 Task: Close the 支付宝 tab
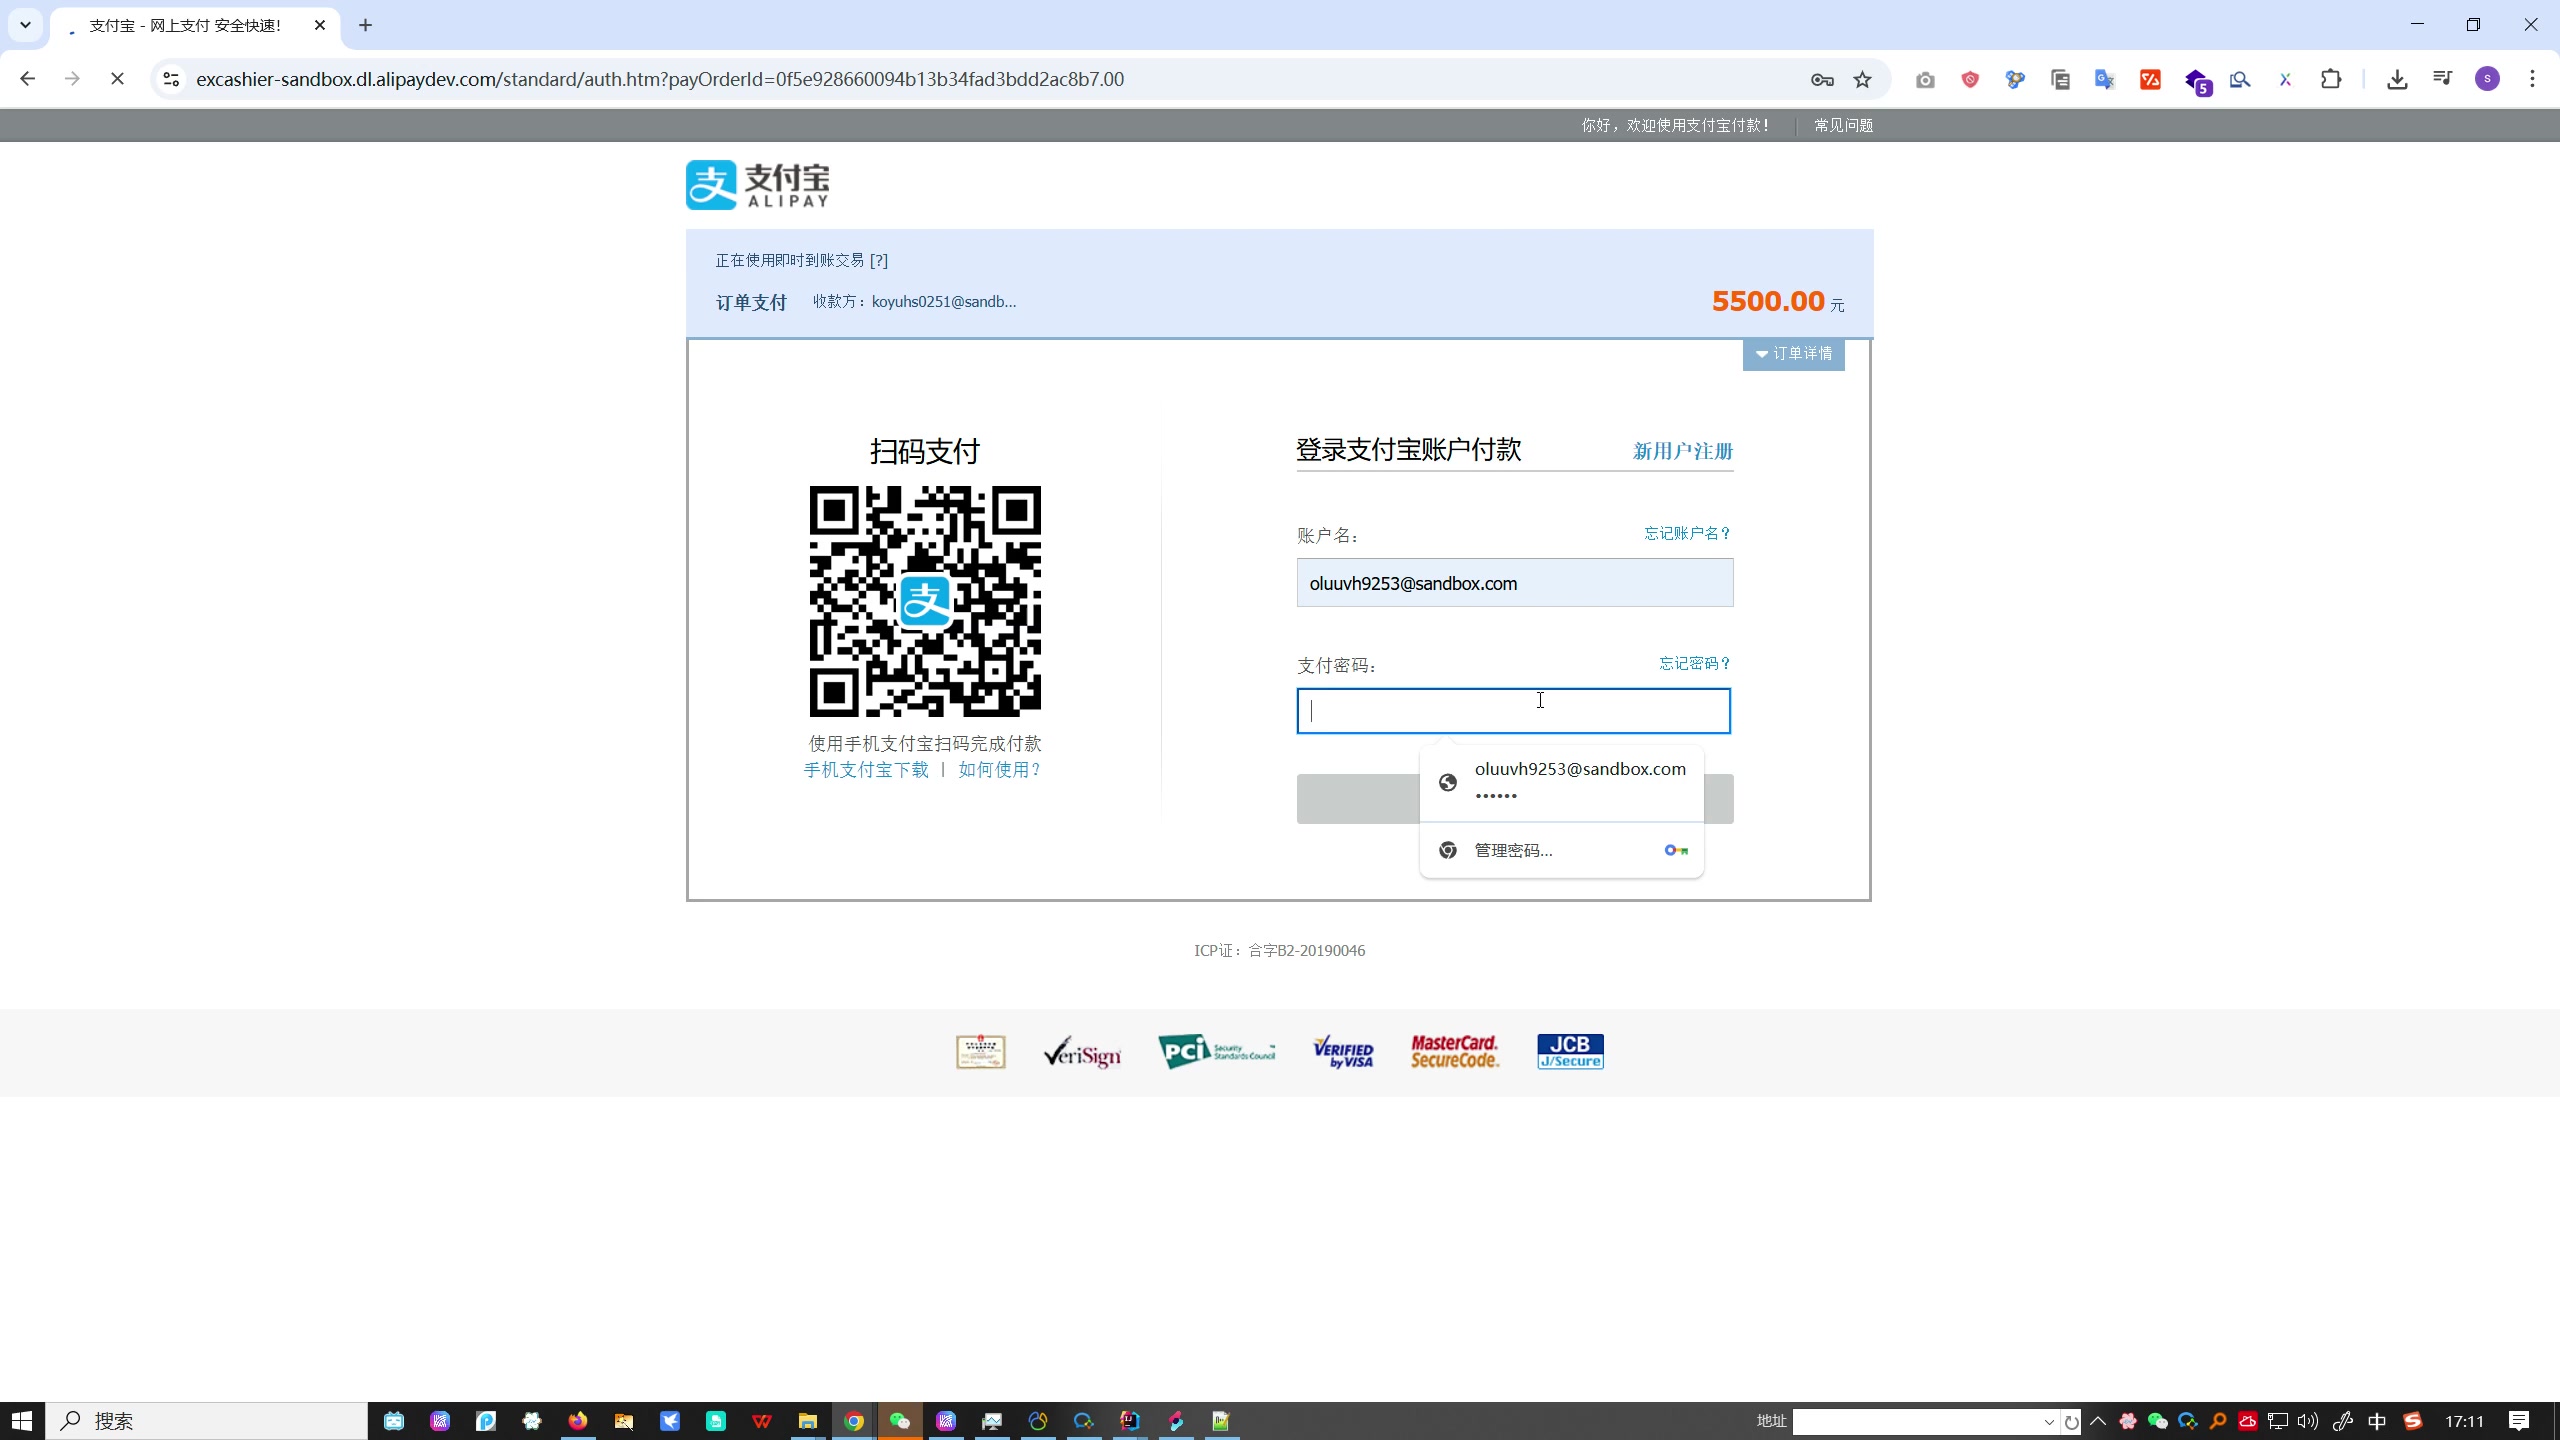[320, 25]
